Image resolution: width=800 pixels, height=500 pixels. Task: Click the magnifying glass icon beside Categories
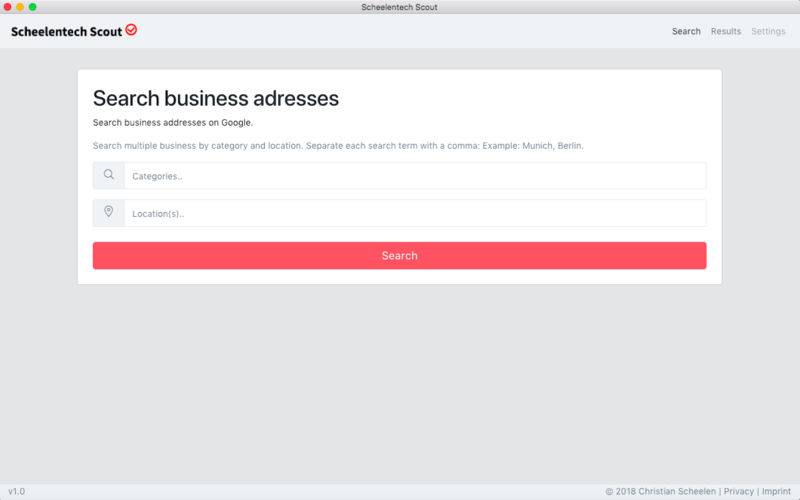108,176
